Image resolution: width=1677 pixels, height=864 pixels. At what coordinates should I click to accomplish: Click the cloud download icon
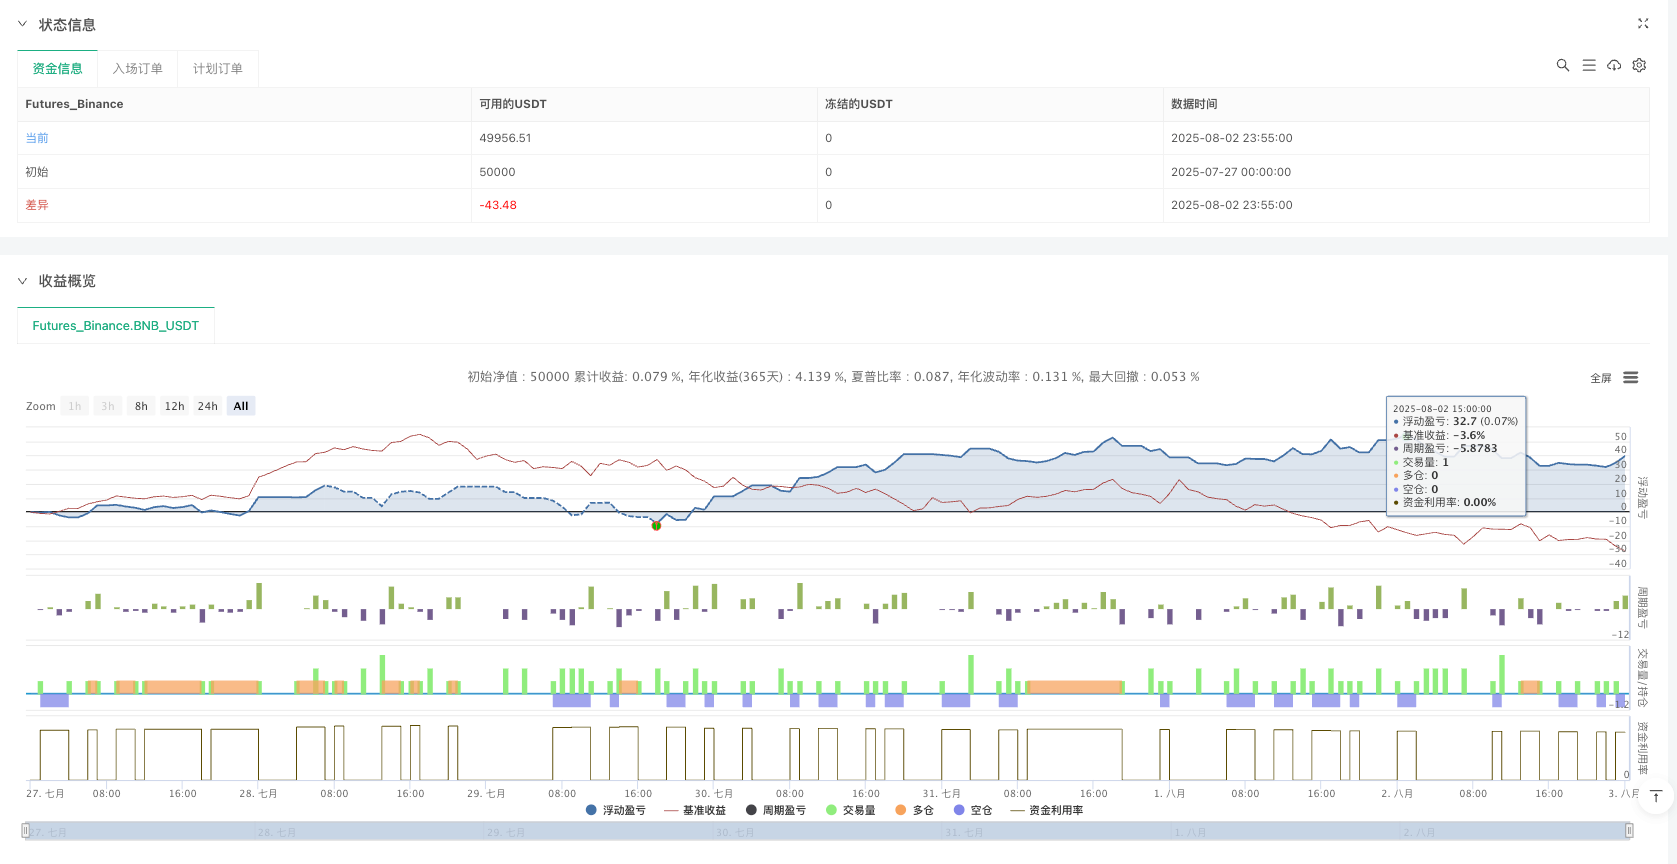[x=1614, y=65]
